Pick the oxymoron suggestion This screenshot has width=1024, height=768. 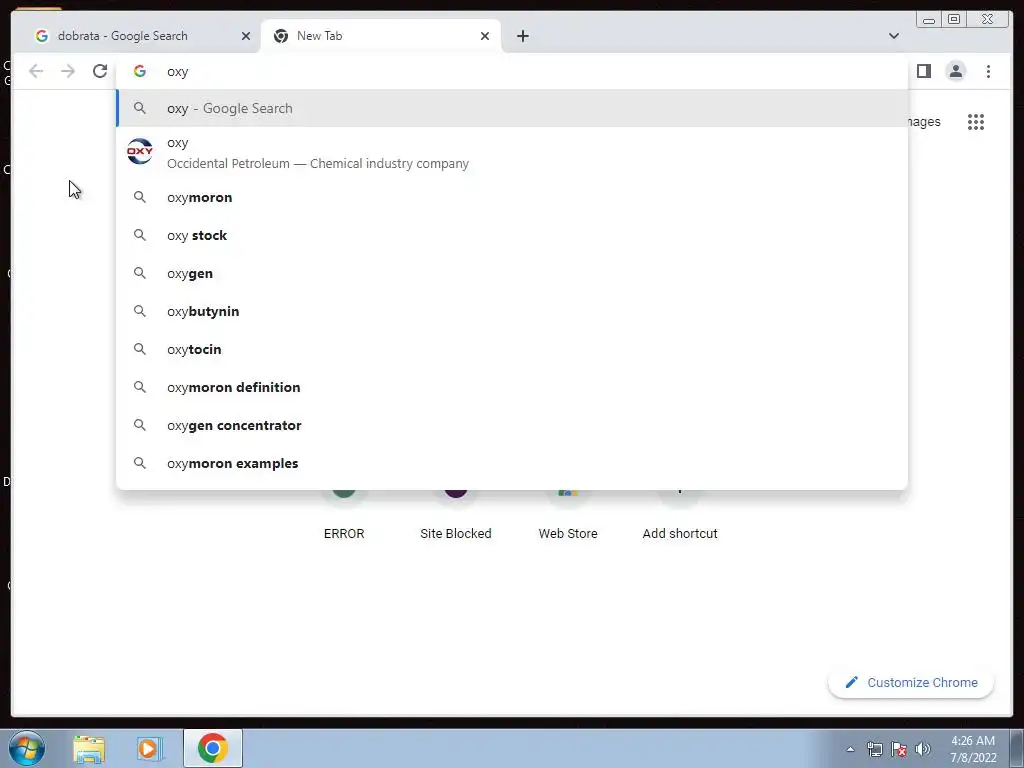click(512, 197)
